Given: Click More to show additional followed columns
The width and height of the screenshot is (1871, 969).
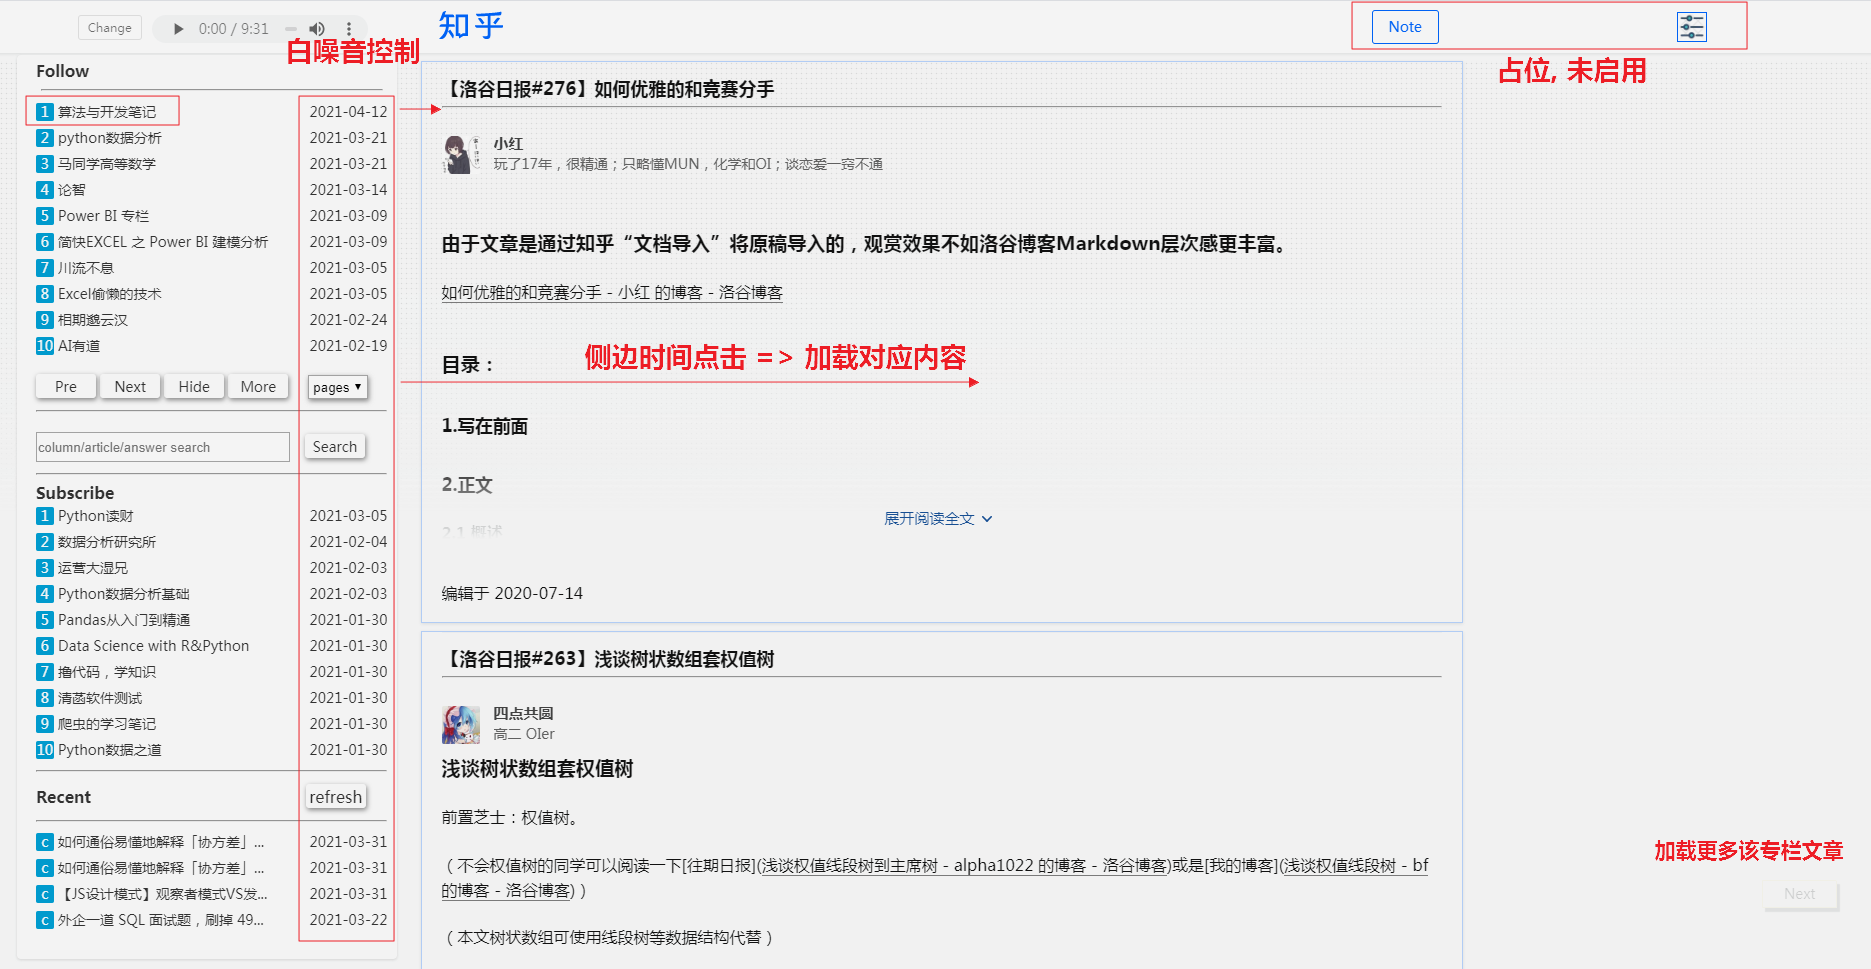Looking at the screenshot, I should click(258, 386).
